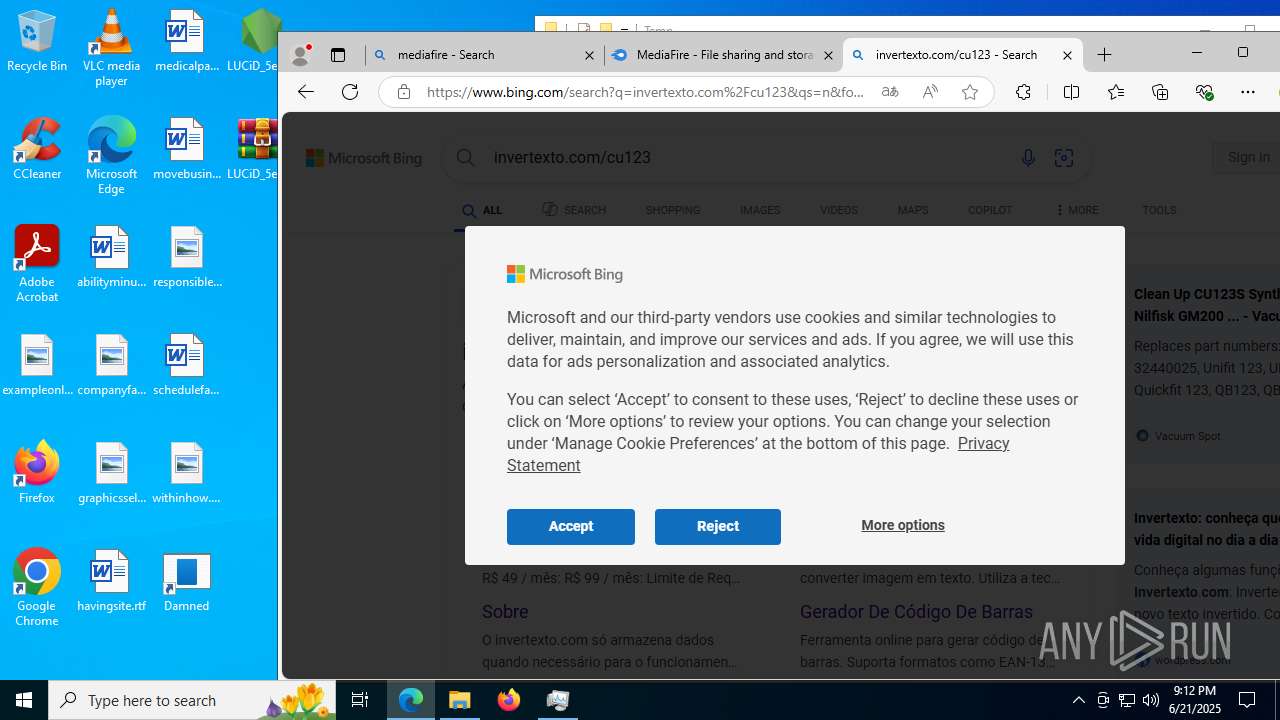Open Edge tab actions menu icon
This screenshot has width=1280, height=720.
[x=338, y=55]
